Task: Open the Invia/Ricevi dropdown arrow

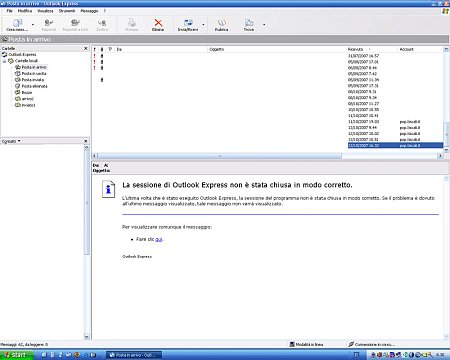Action: pyautogui.click(x=203, y=25)
